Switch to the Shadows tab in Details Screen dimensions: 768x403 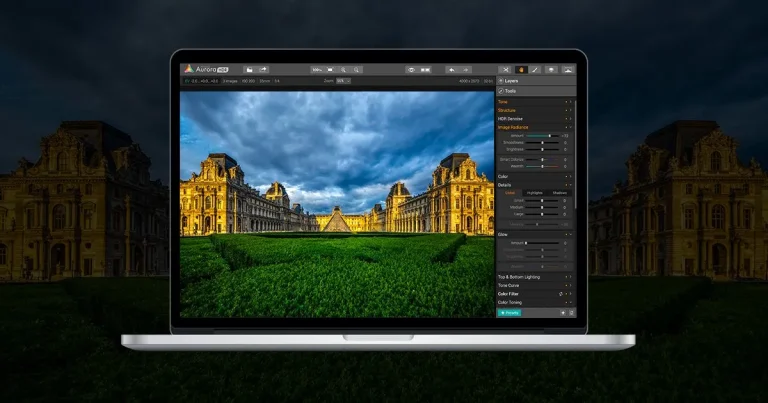(x=559, y=193)
